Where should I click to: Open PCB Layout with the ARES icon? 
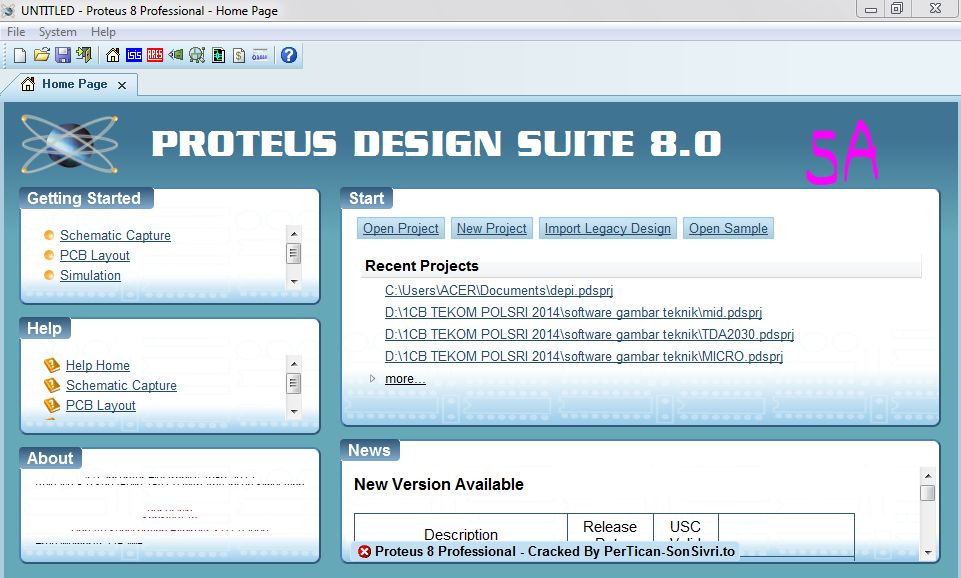pyautogui.click(x=155, y=55)
